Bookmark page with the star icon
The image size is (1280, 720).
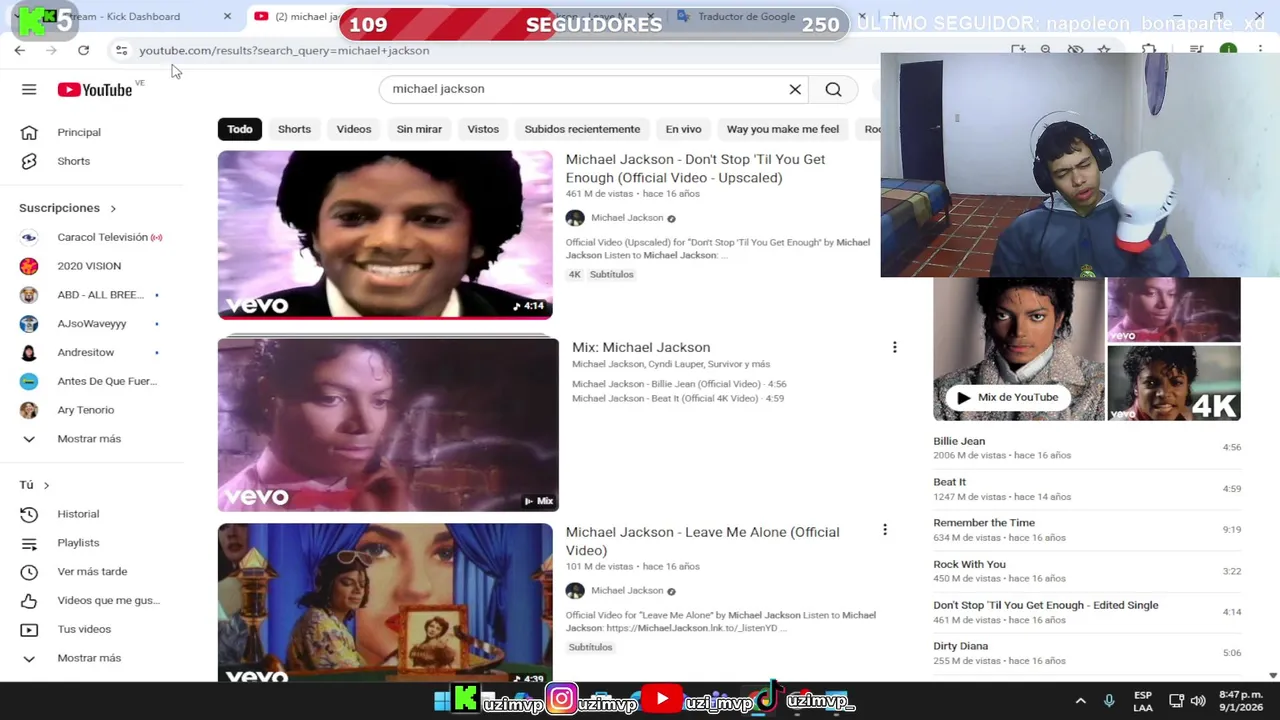tap(1104, 50)
